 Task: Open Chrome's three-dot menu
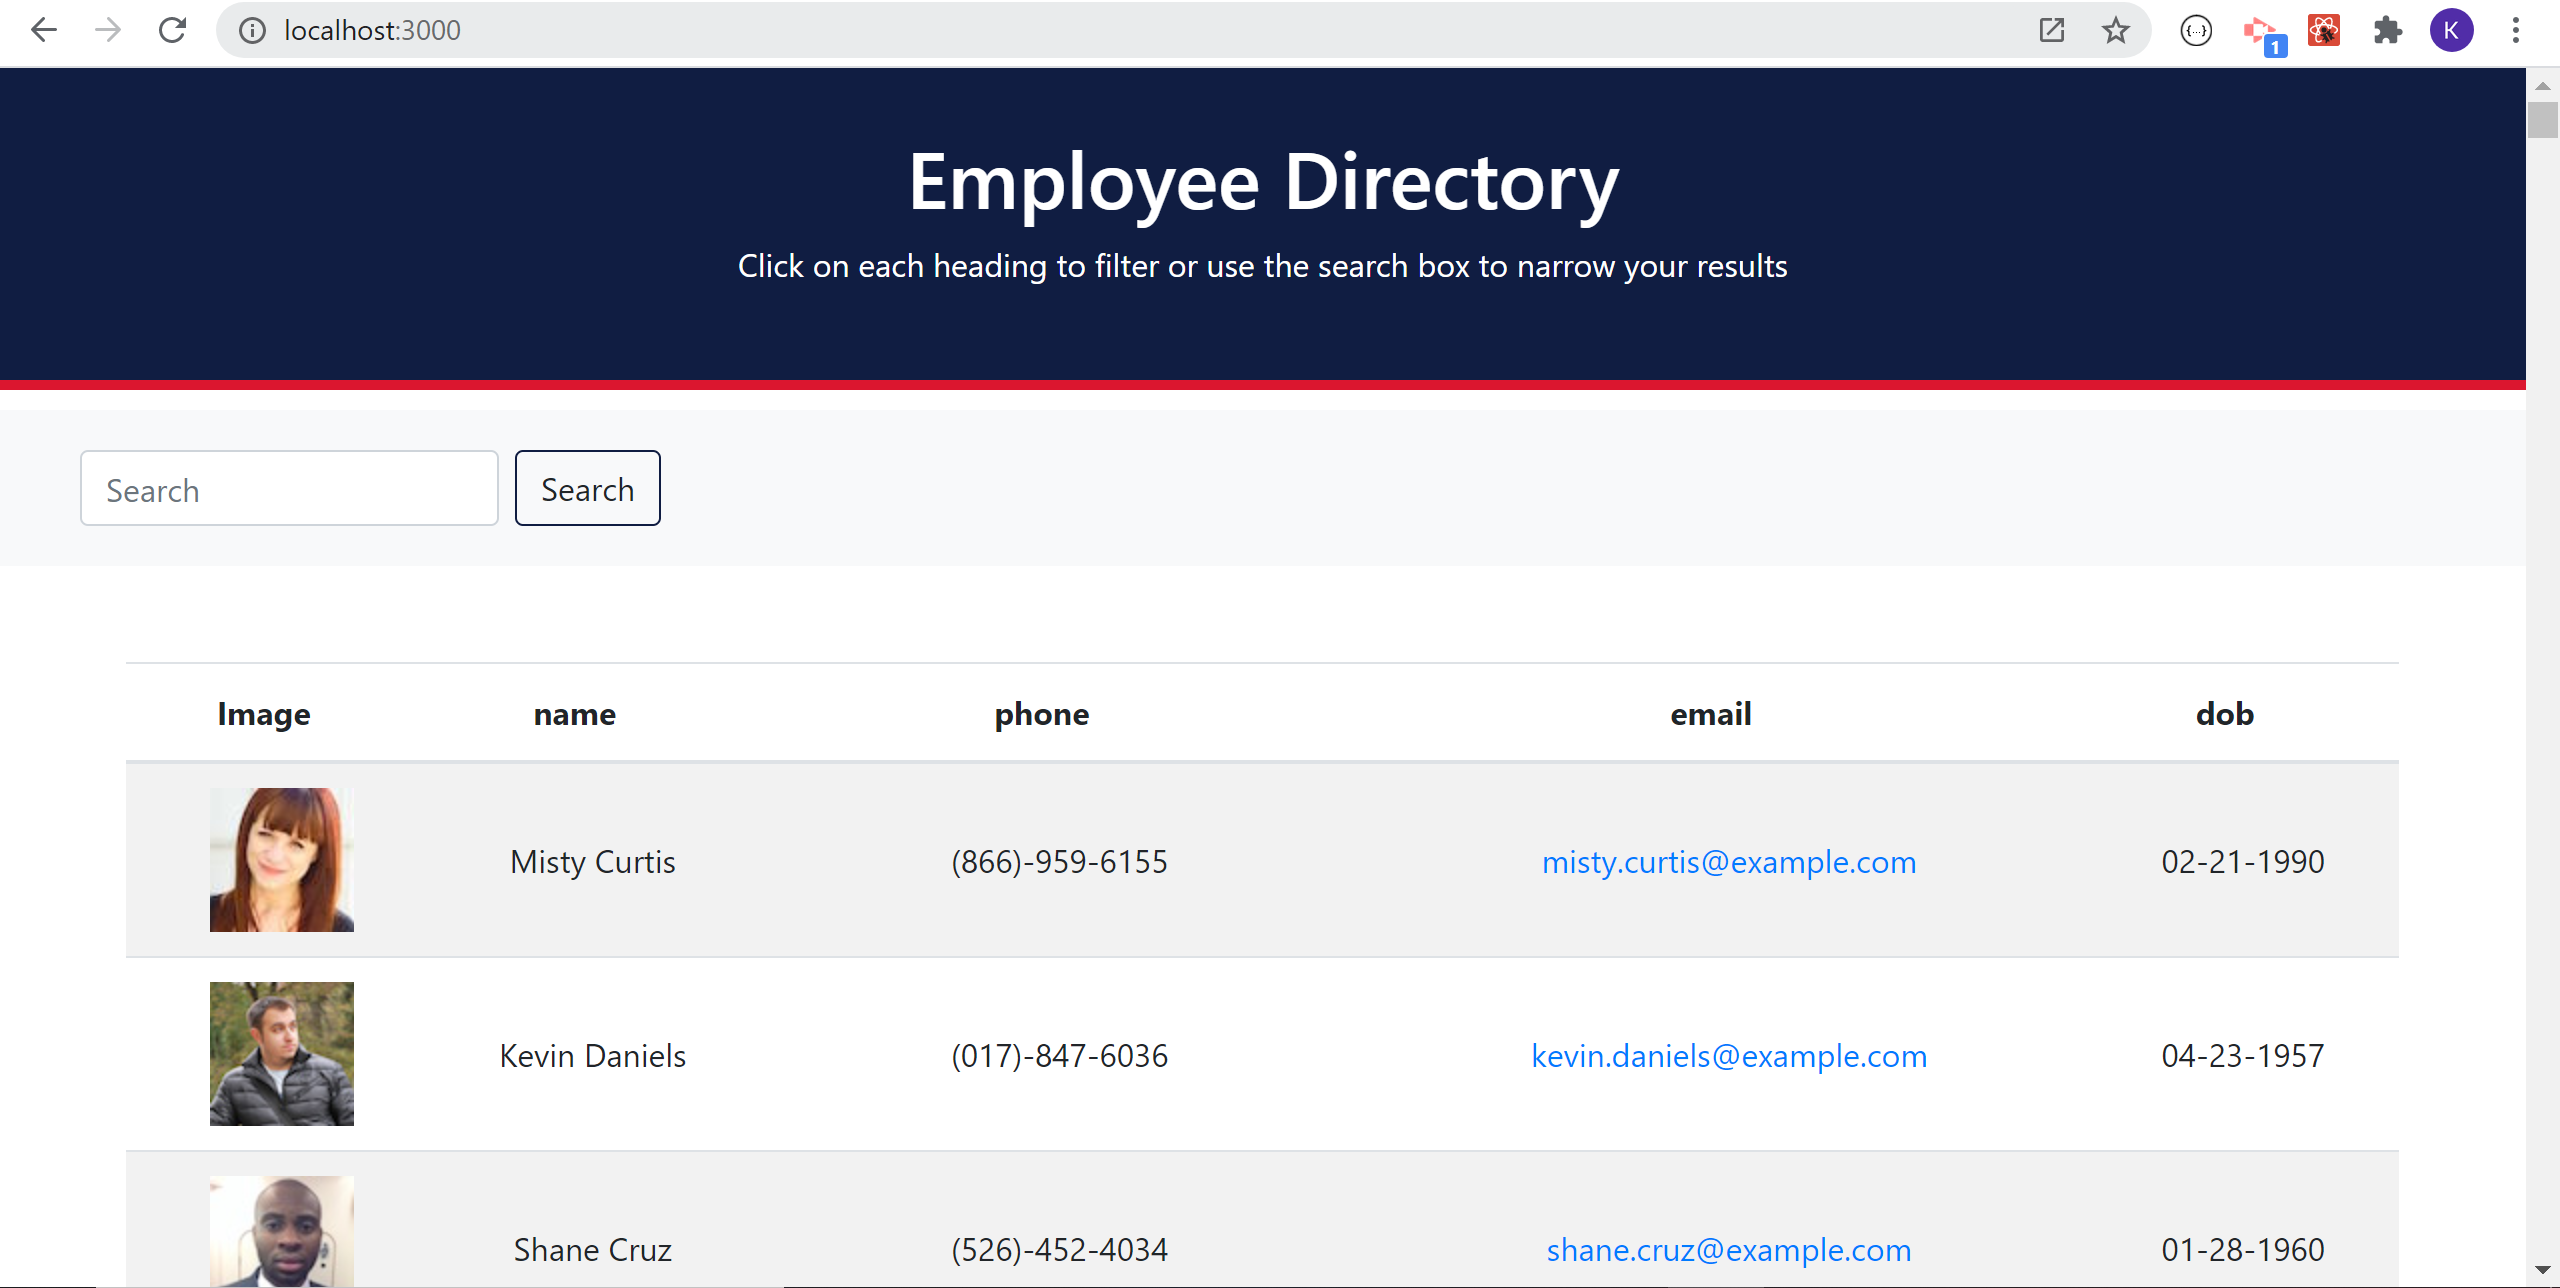[x=2516, y=30]
